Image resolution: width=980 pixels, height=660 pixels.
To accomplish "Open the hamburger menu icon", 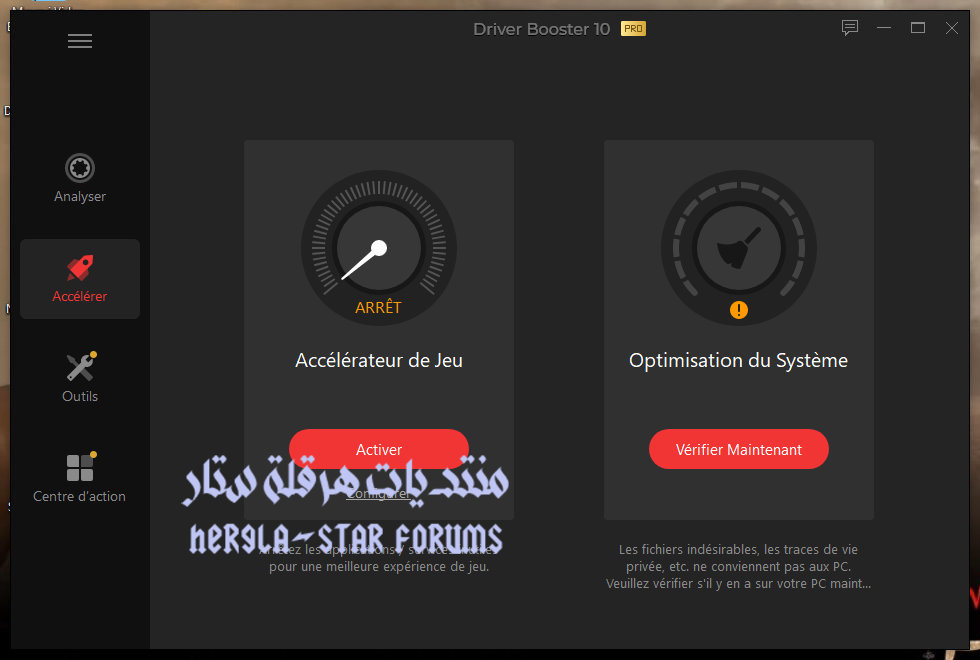I will pos(80,41).
